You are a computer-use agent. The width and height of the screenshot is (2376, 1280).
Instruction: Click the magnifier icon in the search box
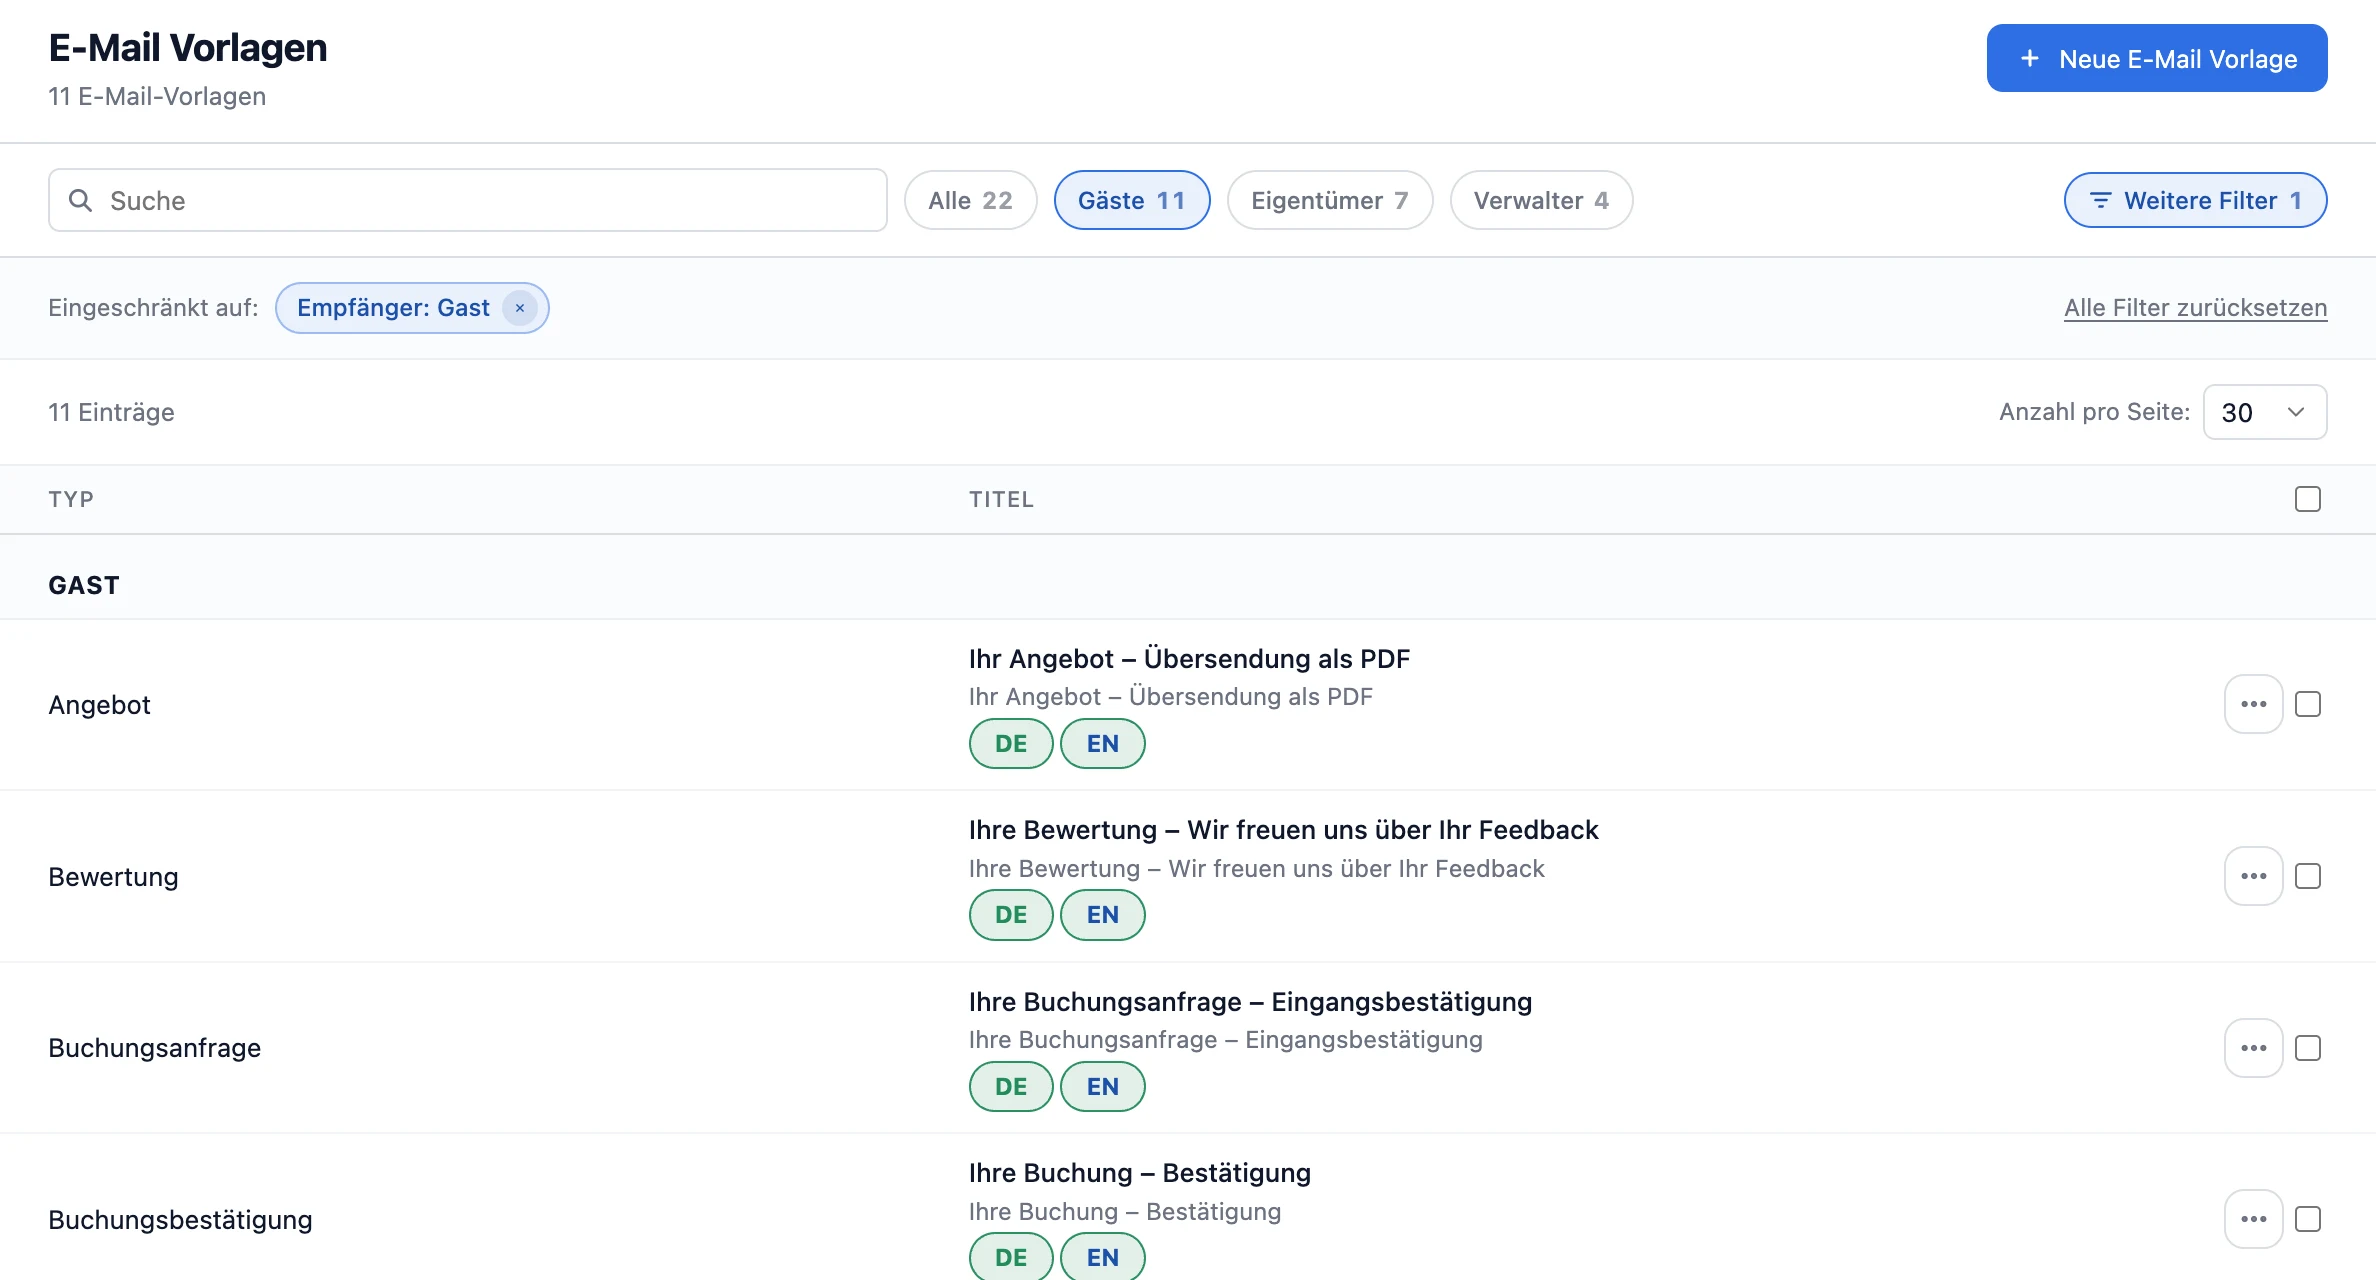(80, 200)
